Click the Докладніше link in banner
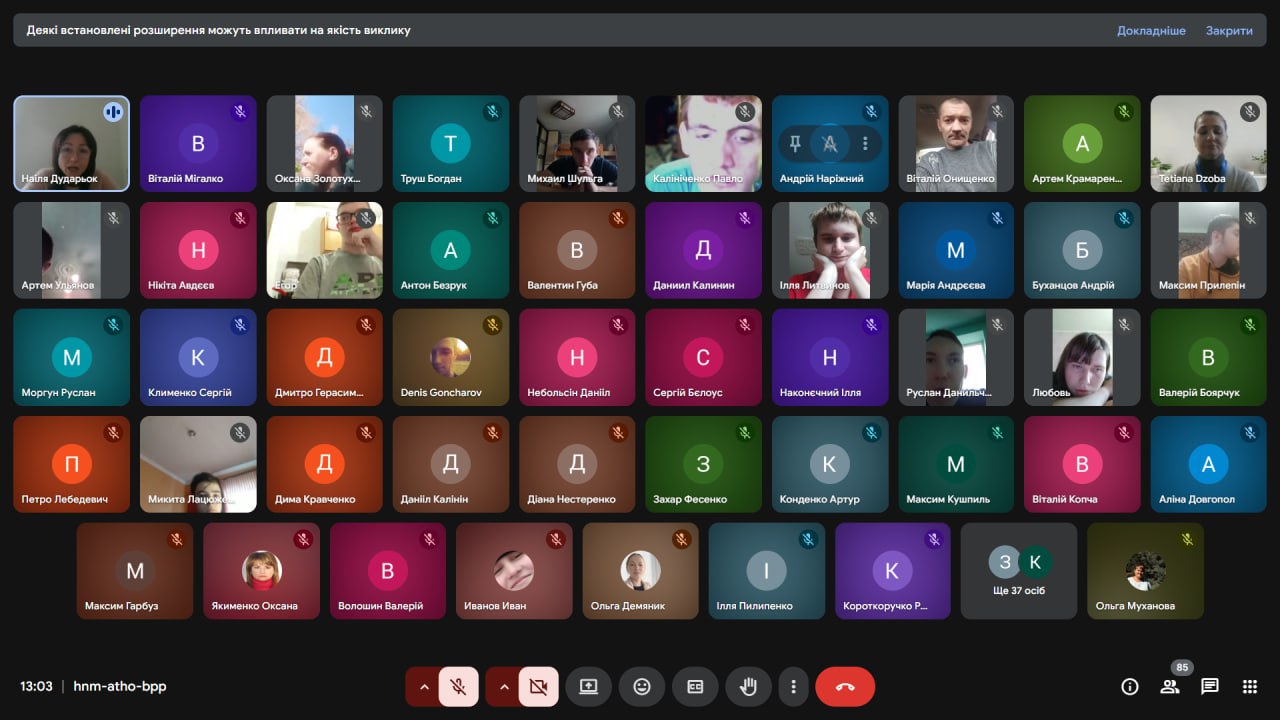The width and height of the screenshot is (1280, 720). [x=1151, y=31]
